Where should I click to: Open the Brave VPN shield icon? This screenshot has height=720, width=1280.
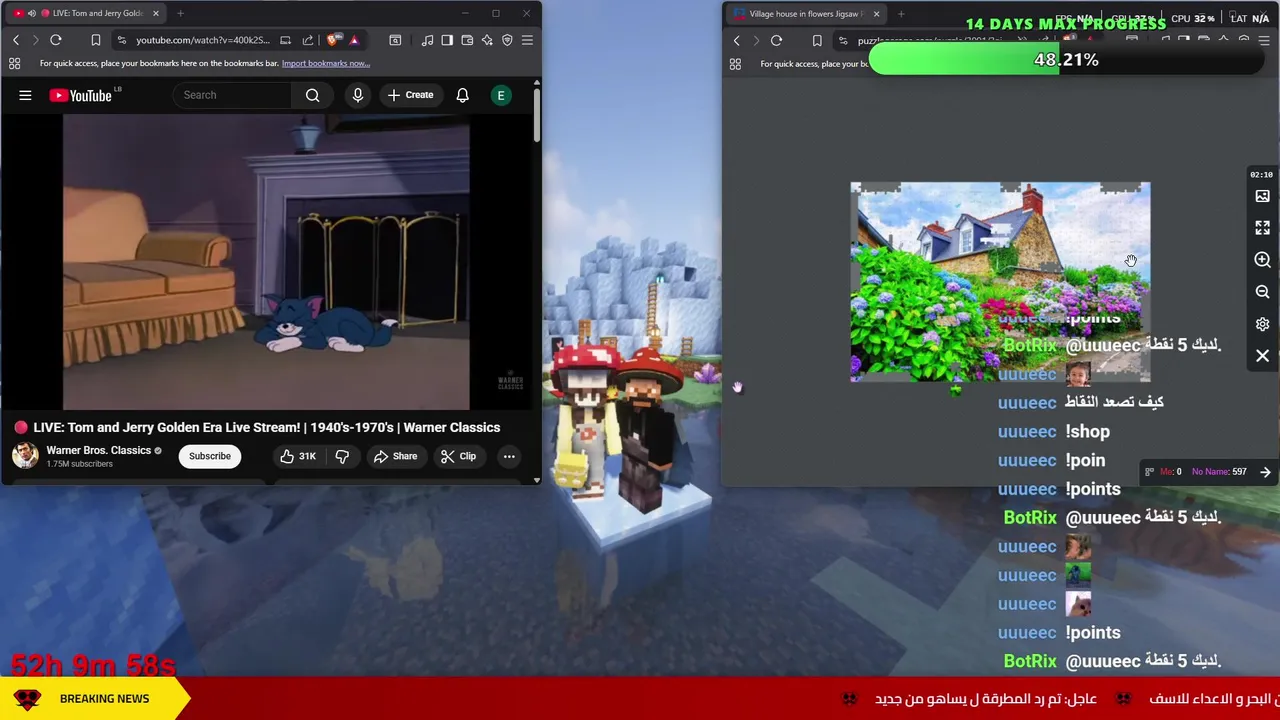[507, 40]
